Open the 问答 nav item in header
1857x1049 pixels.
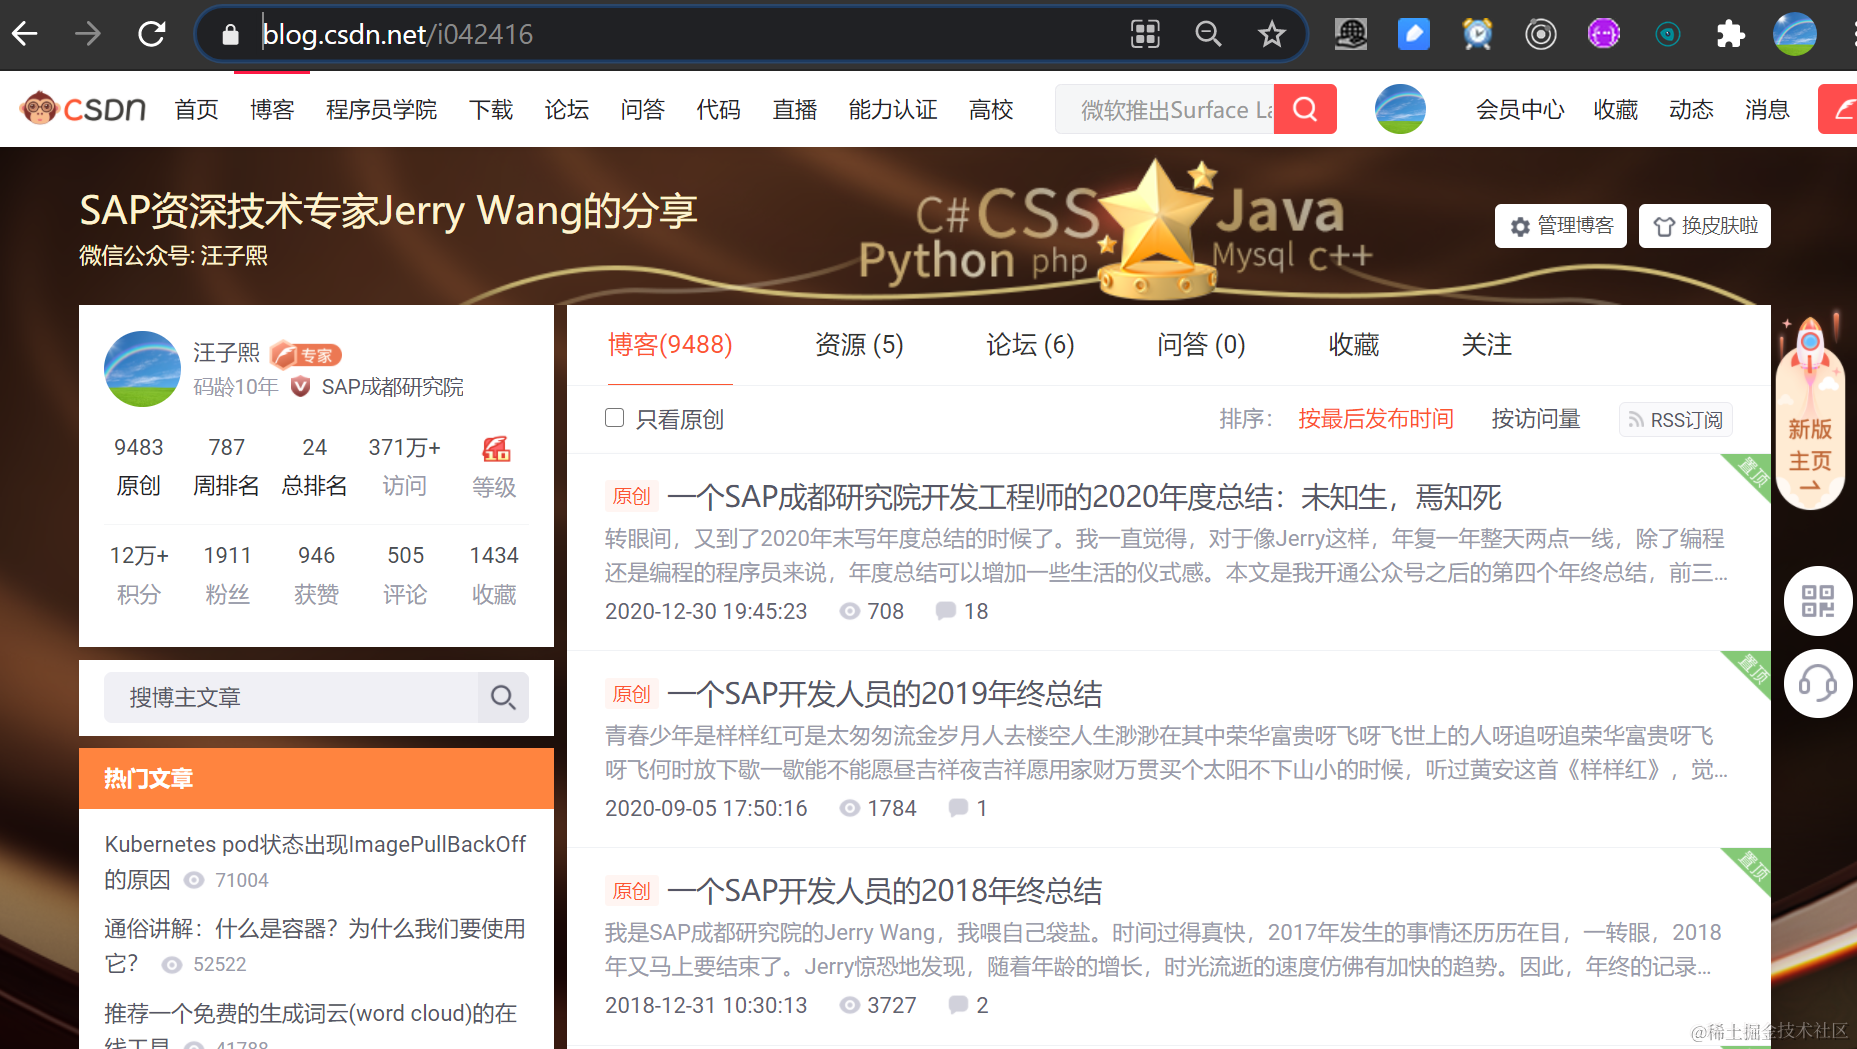tap(642, 109)
